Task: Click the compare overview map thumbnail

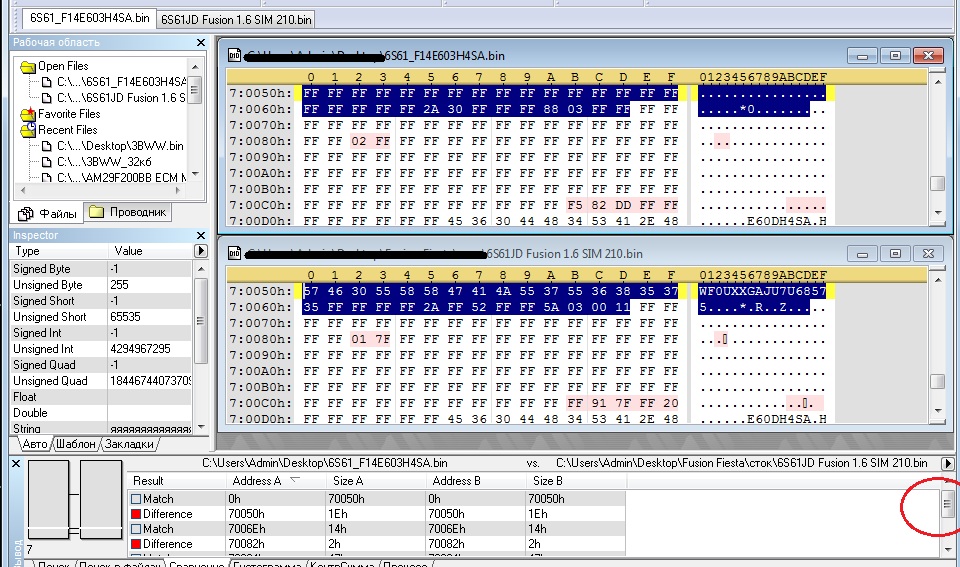Action: 75,500
